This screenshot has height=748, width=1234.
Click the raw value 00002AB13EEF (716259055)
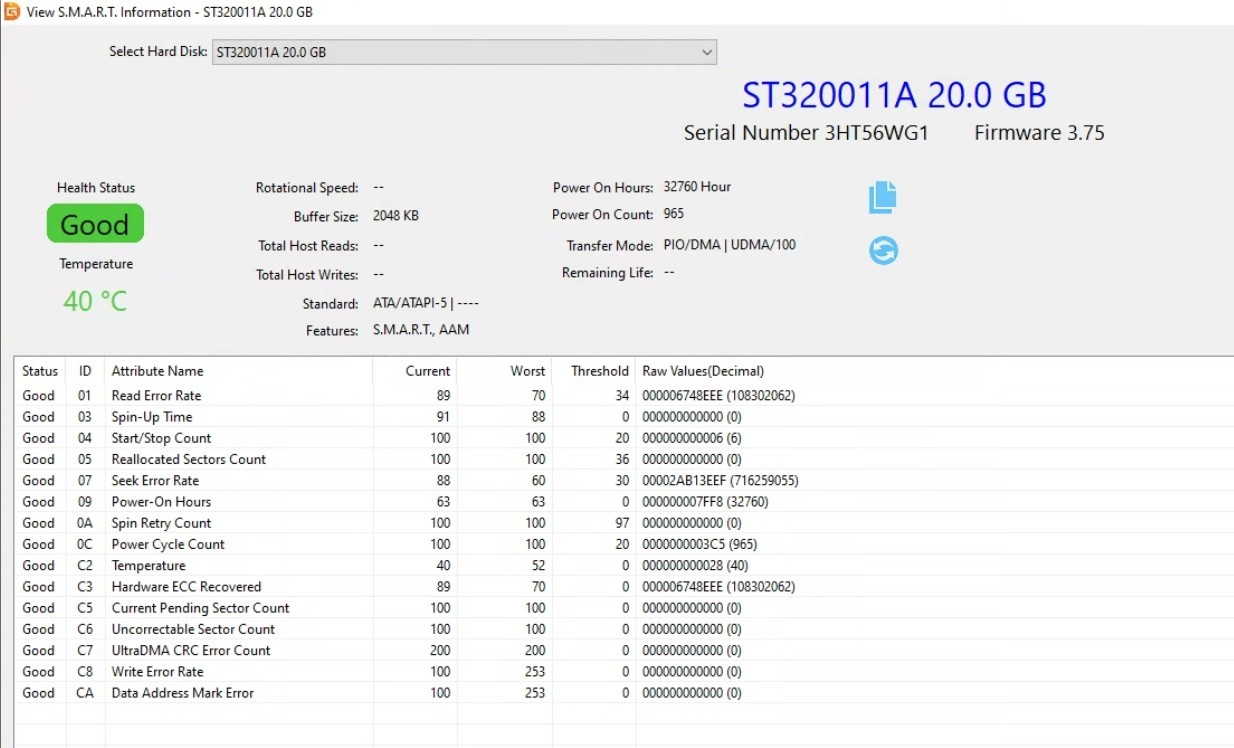720,481
